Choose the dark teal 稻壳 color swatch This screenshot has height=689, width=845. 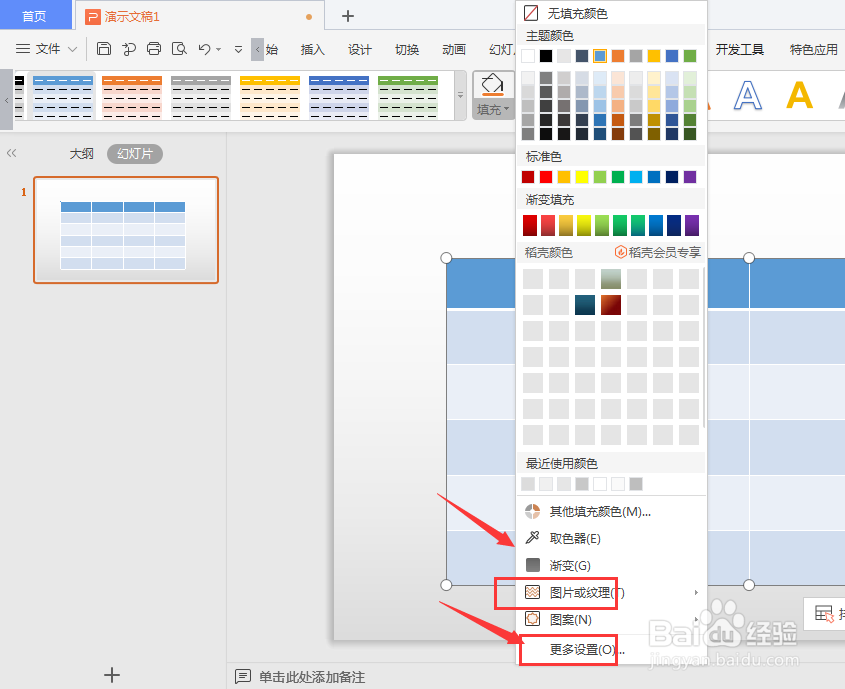coord(585,305)
